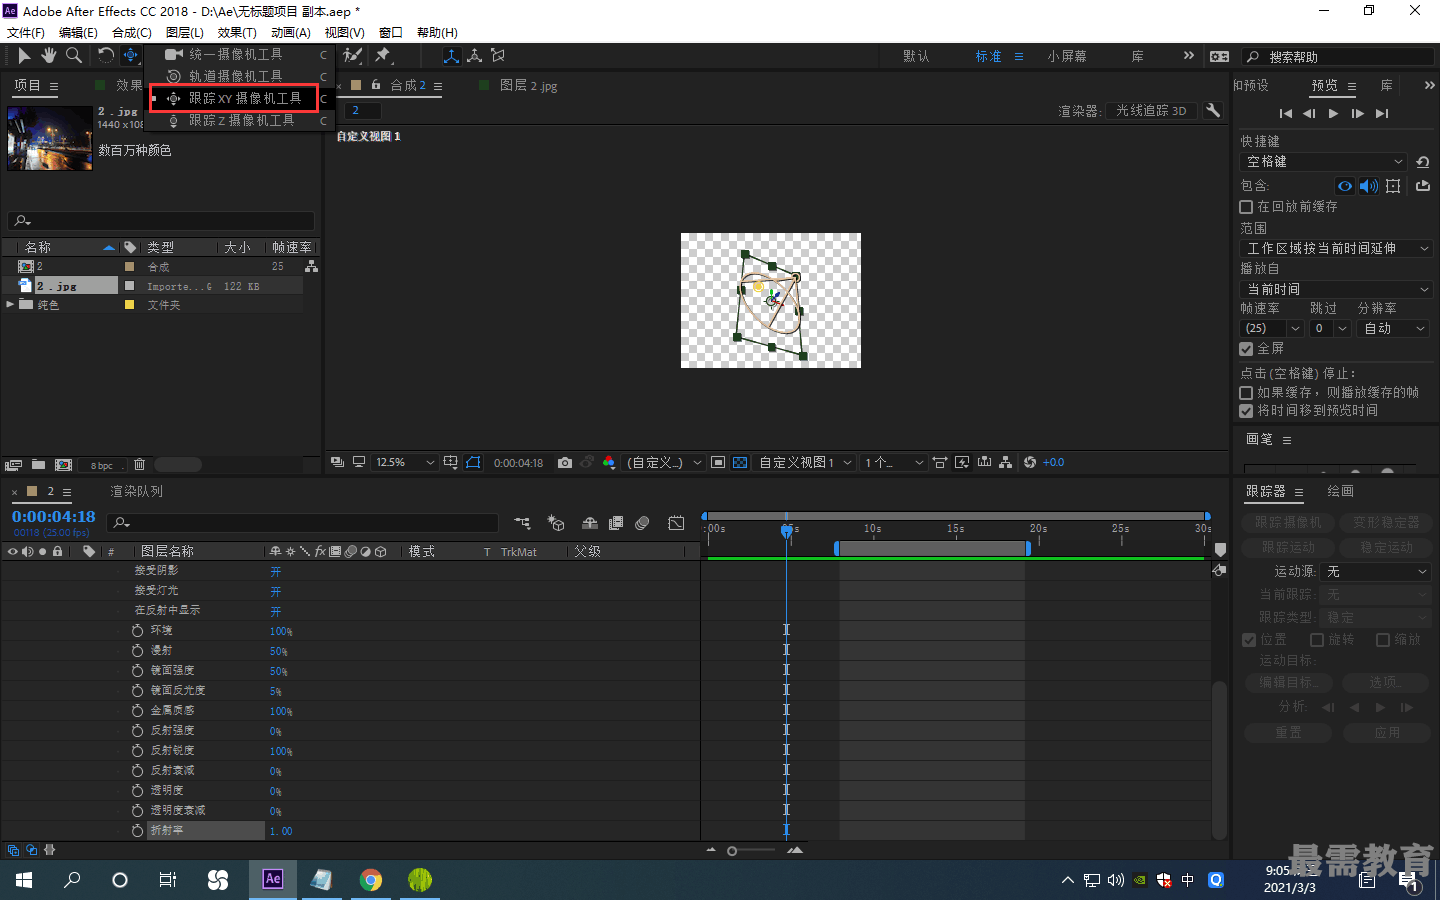Toggle the 环境 property stopwatch
Viewport: 1440px width, 900px height.
point(137,630)
